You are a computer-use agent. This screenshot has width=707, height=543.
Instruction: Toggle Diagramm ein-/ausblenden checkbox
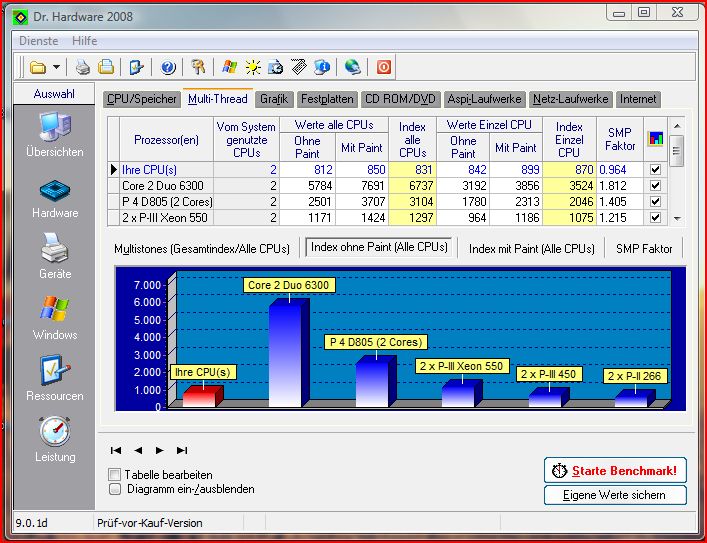(115, 489)
